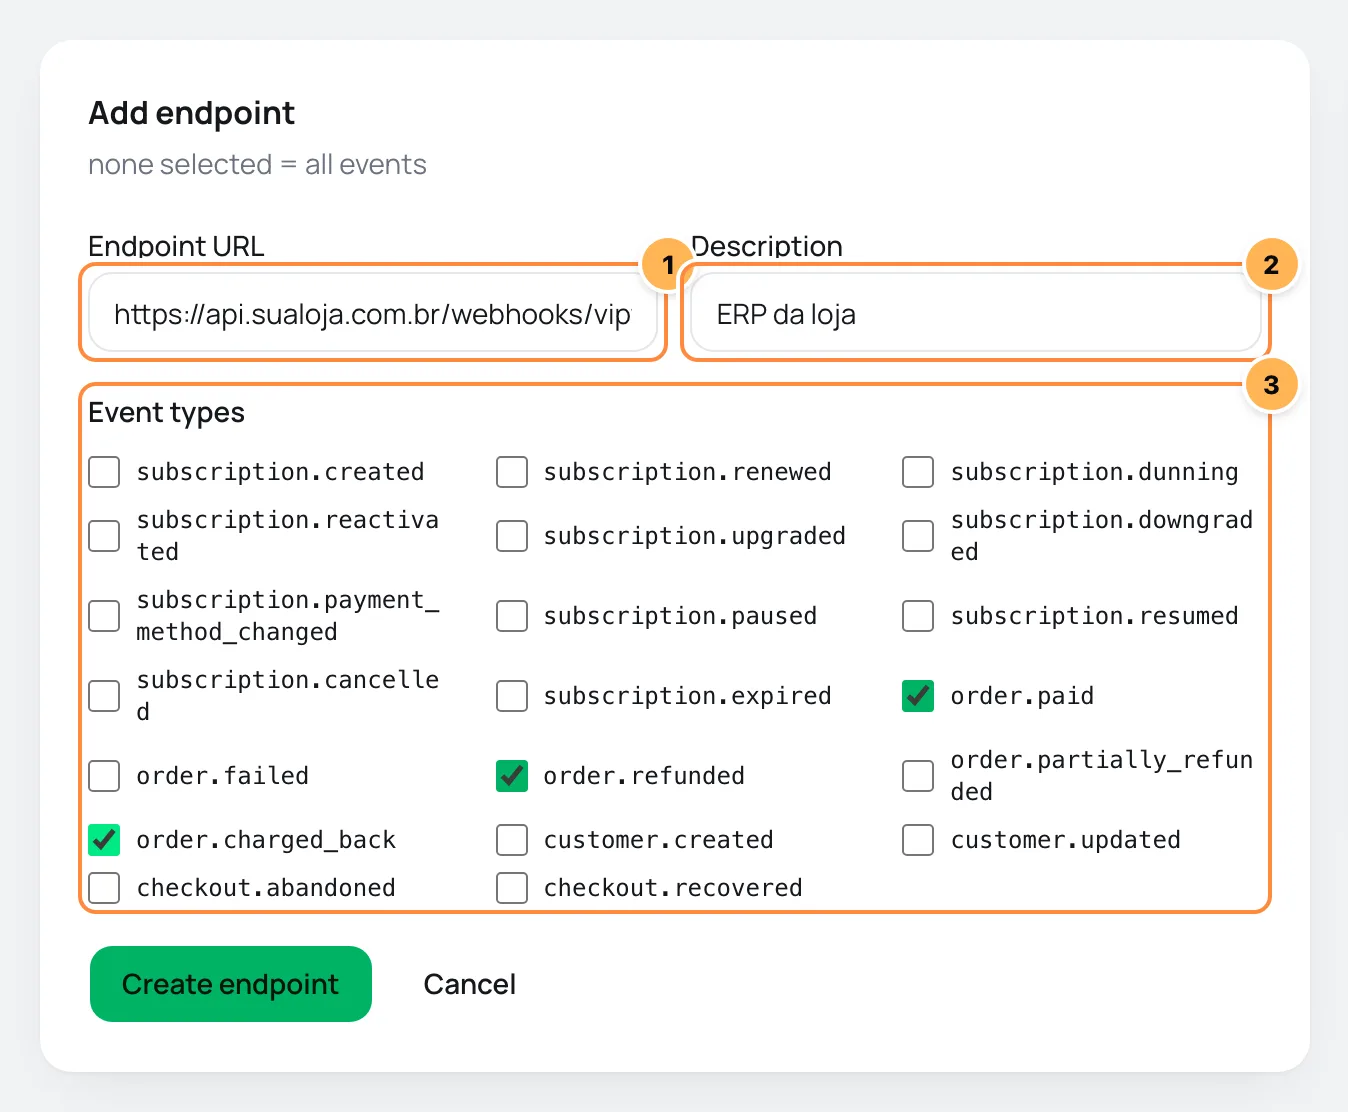1348x1112 pixels.
Task: Tick the order.failed checkbox
Action: [104, 776]
